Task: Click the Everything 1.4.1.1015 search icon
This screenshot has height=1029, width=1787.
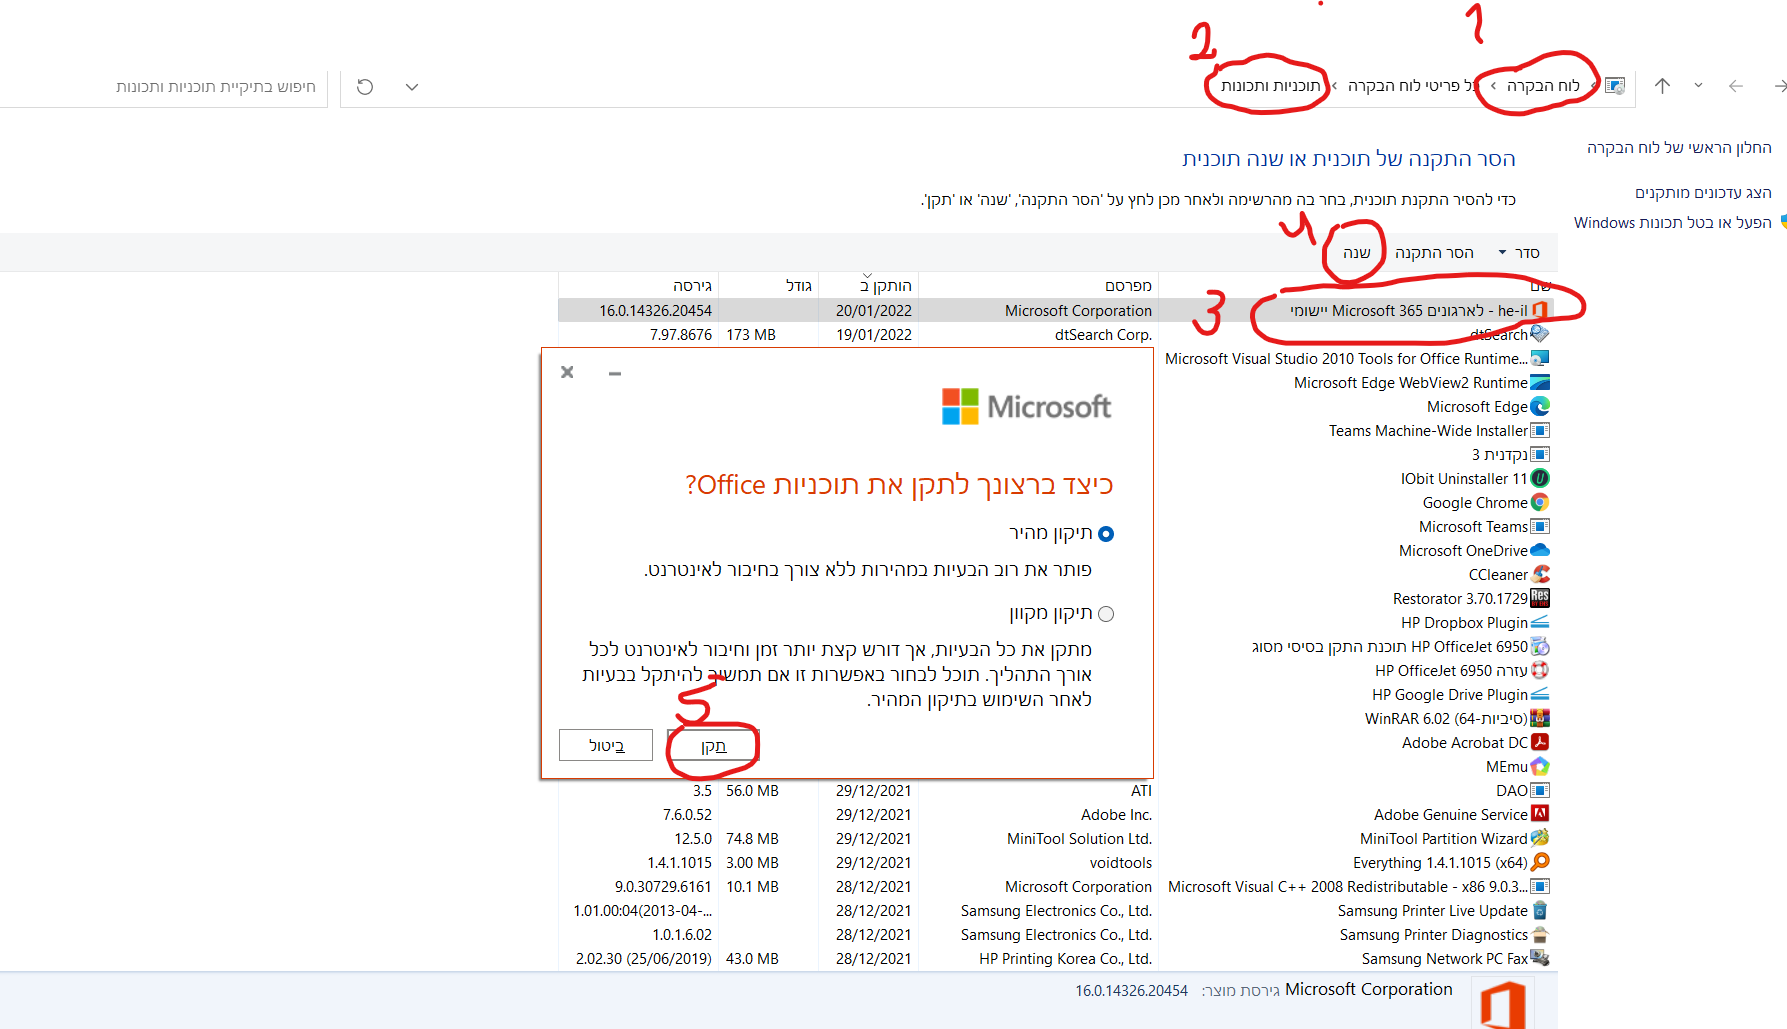Action: (x=1540, y=862)
